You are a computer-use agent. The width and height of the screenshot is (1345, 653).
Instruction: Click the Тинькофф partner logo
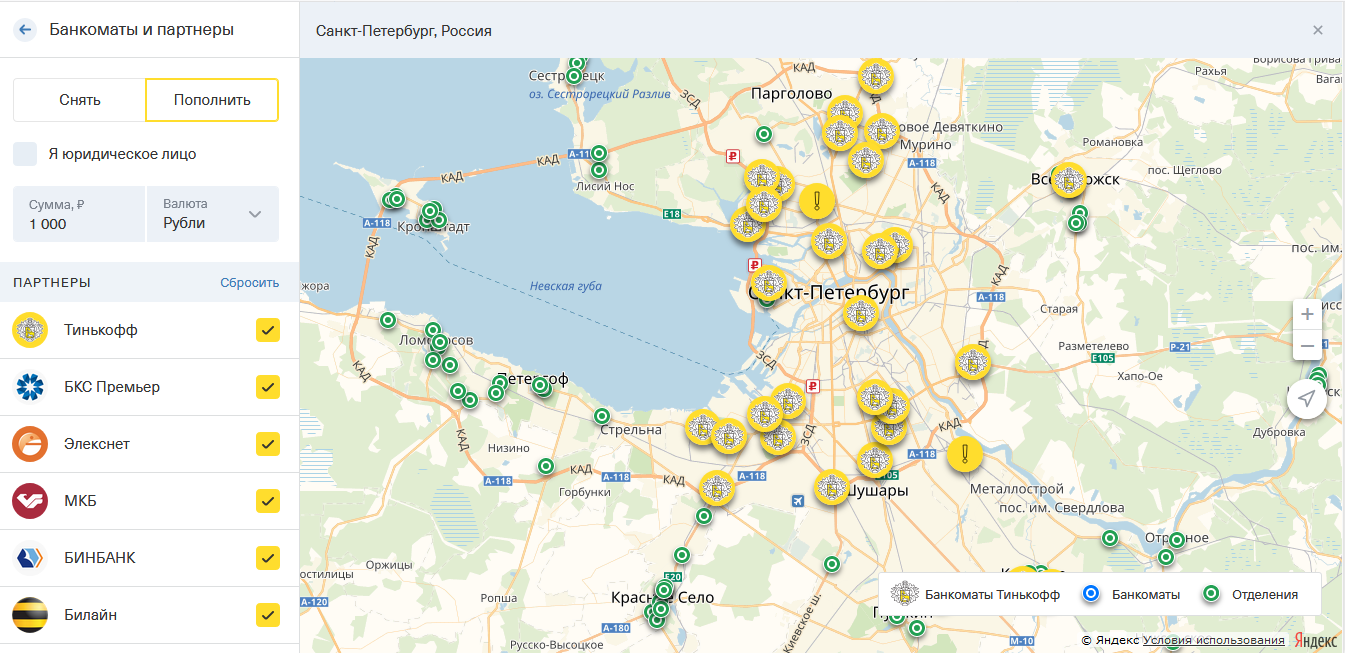[x=30, y=330]
